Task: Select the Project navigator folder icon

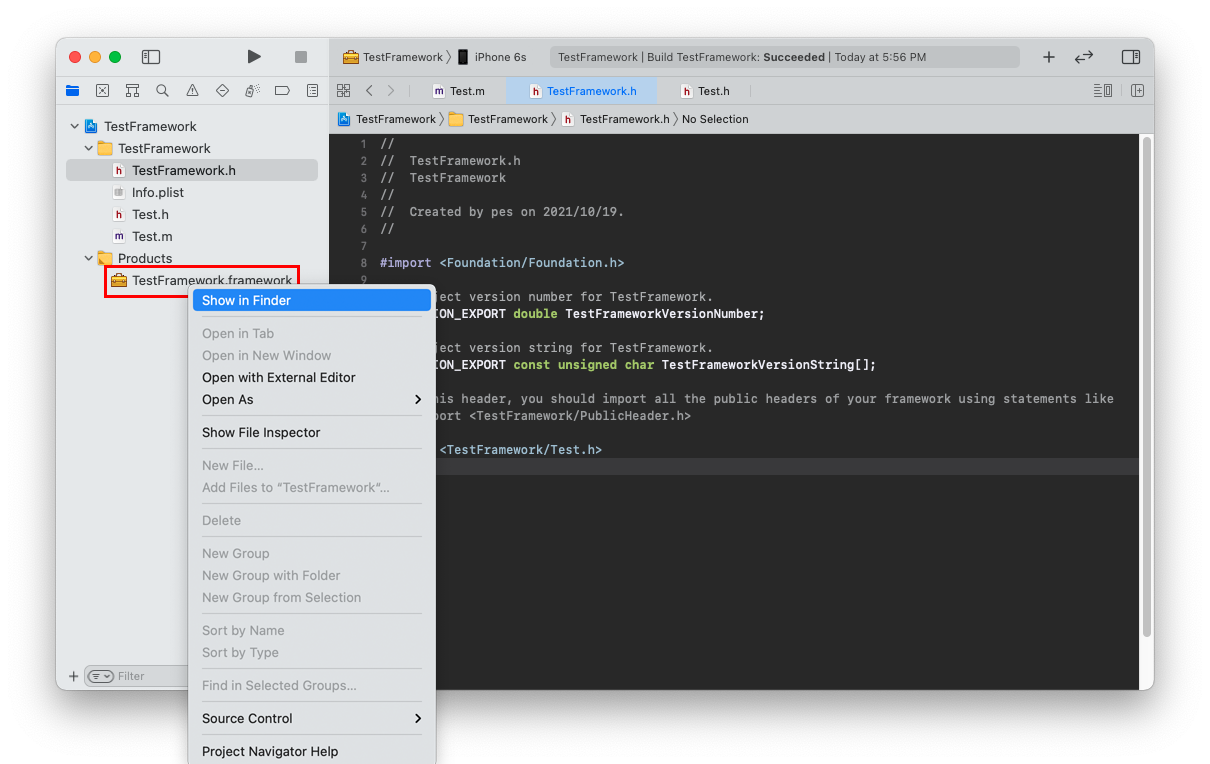Action: point(73,91)
